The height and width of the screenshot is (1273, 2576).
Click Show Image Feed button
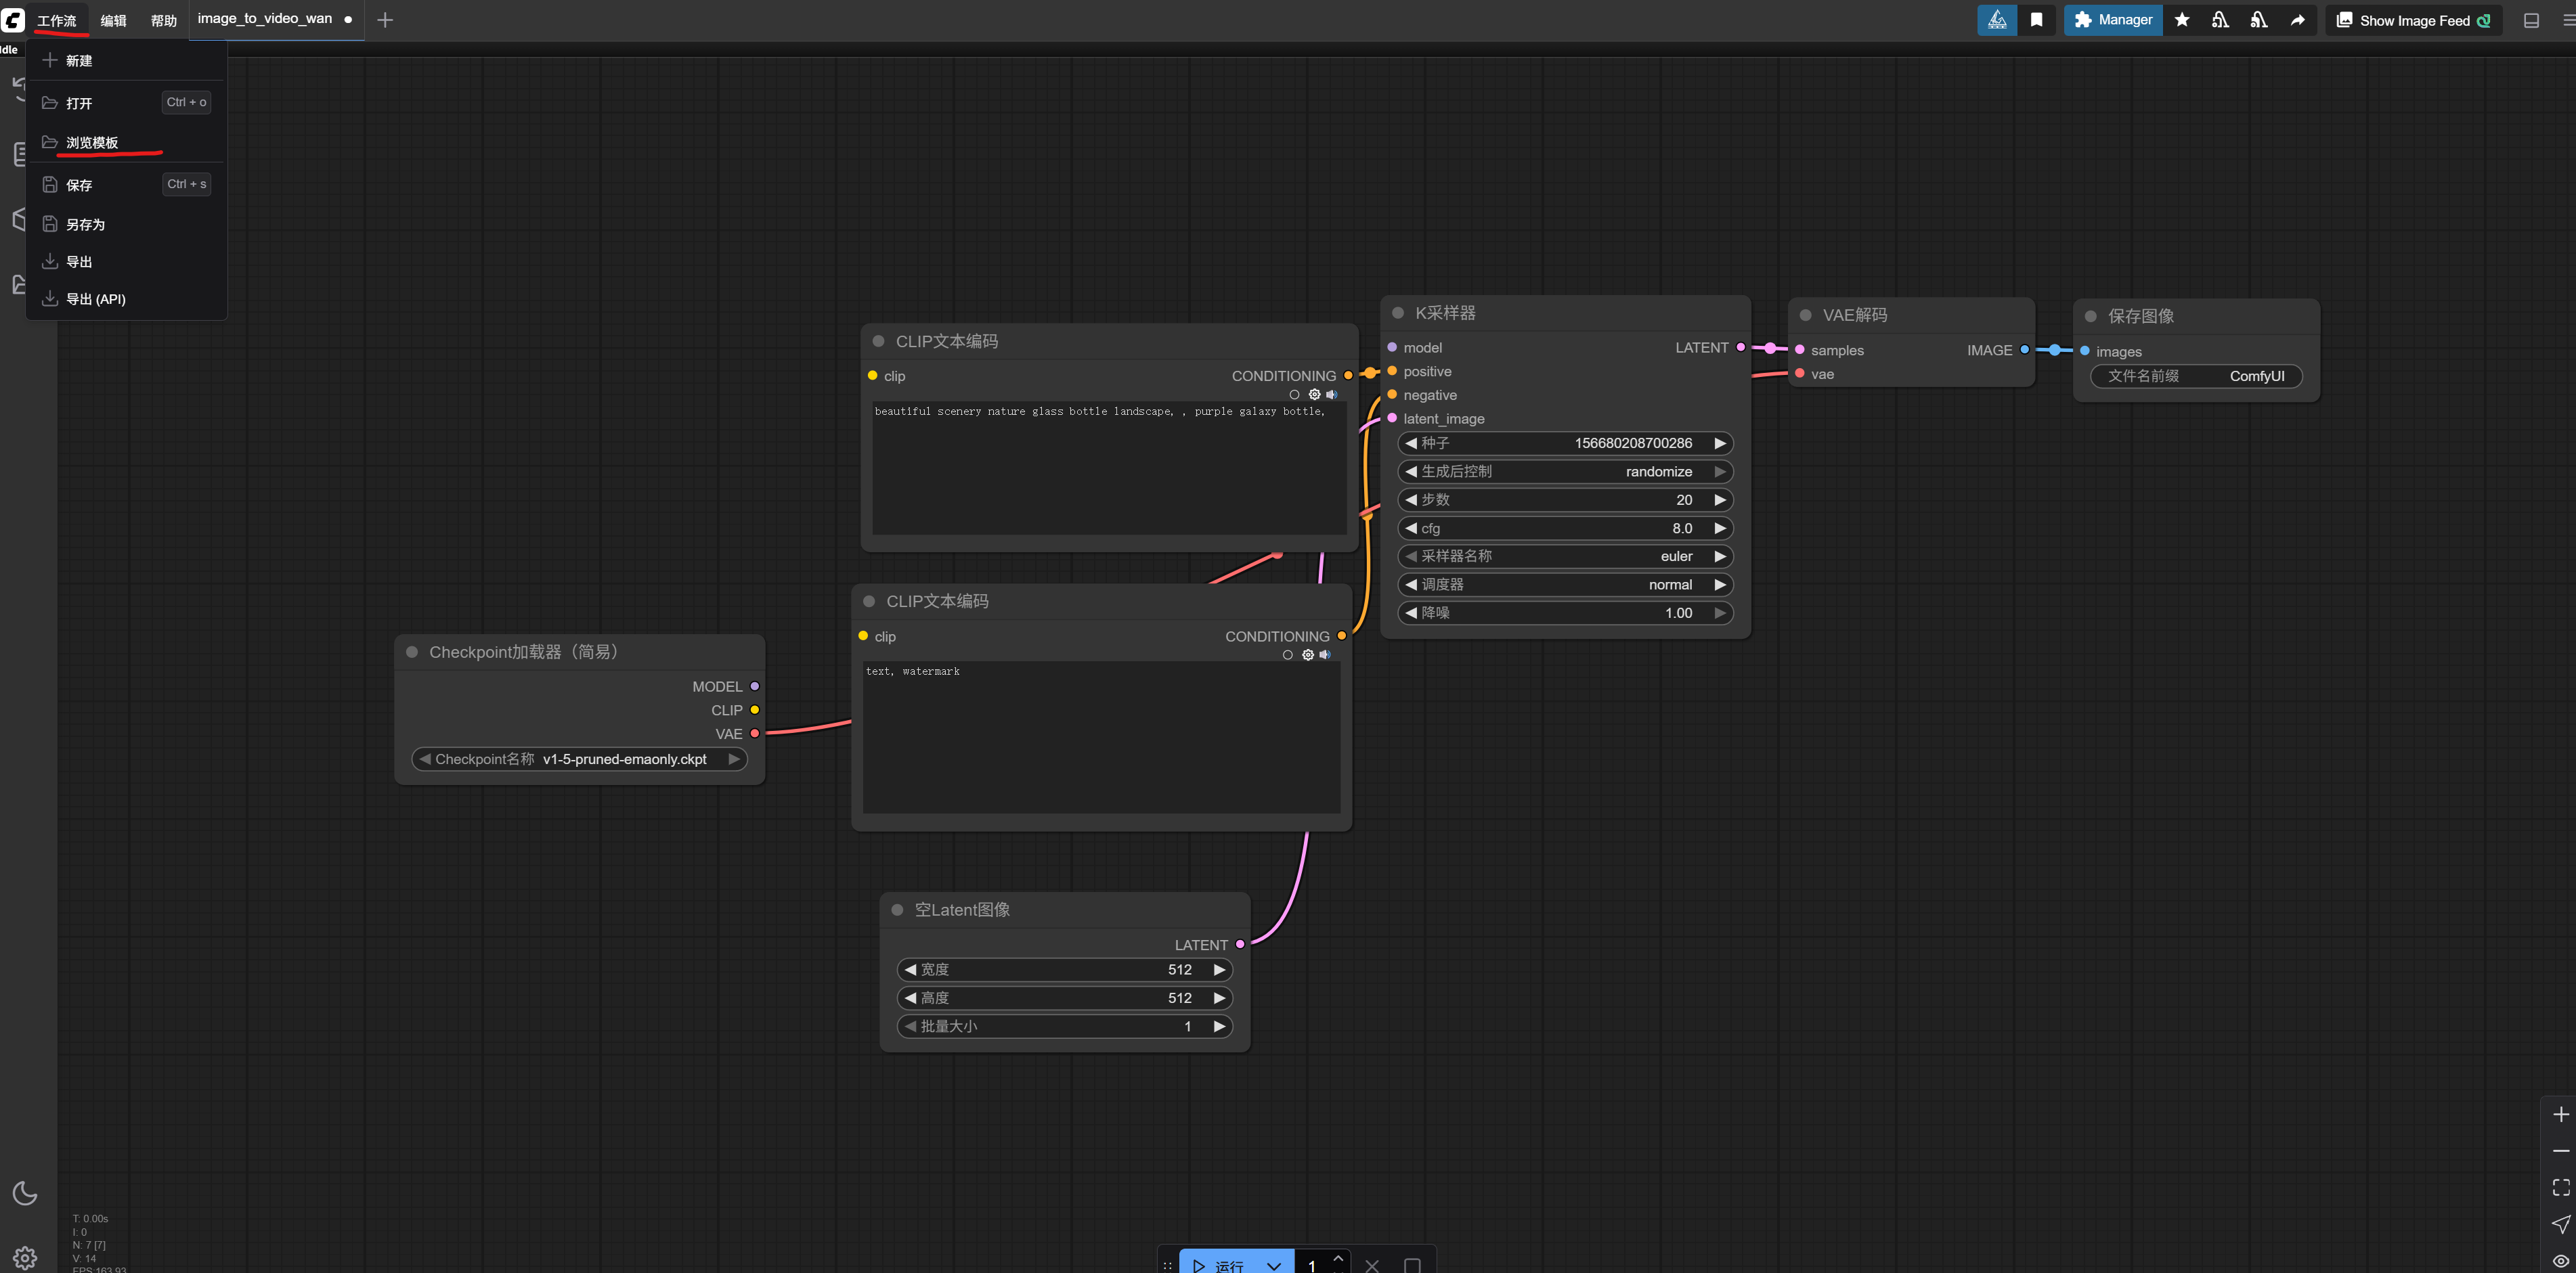point(2413,20)
